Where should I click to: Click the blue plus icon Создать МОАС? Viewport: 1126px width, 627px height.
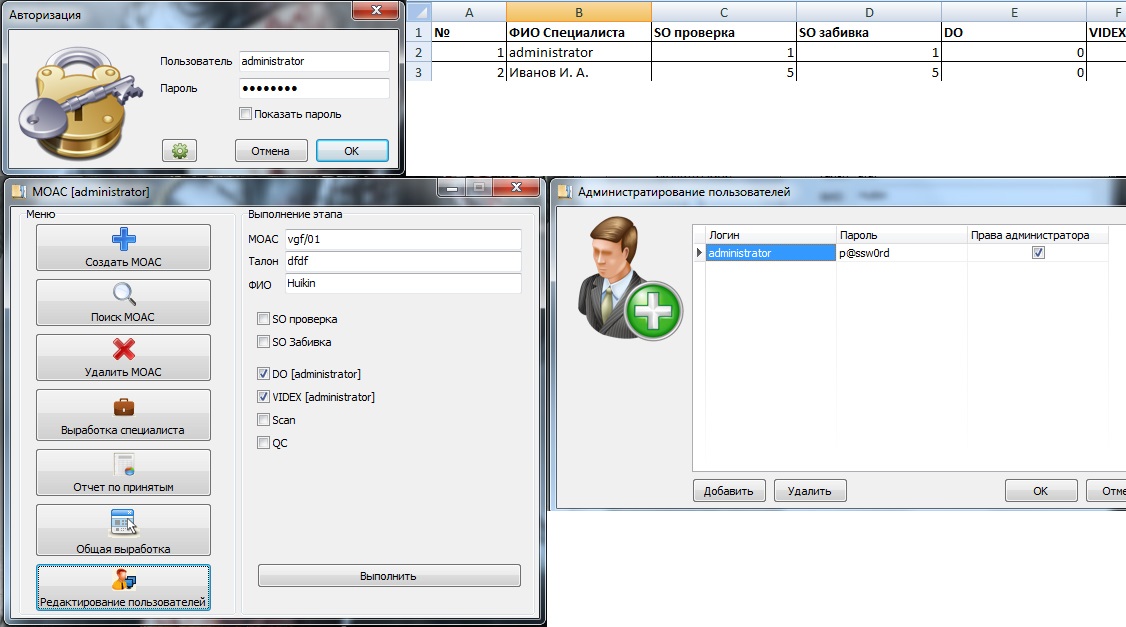[x=124, y=239]
